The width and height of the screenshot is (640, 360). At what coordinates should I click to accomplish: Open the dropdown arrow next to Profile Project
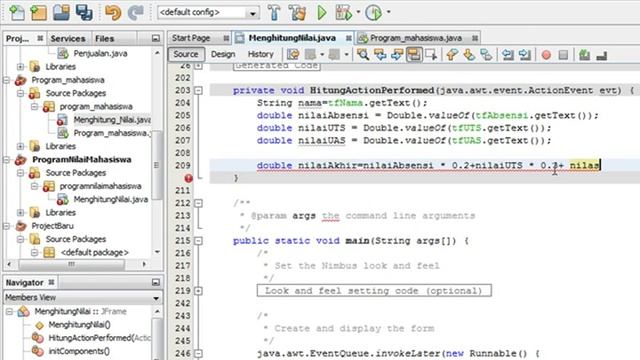[x=388, y=12]
